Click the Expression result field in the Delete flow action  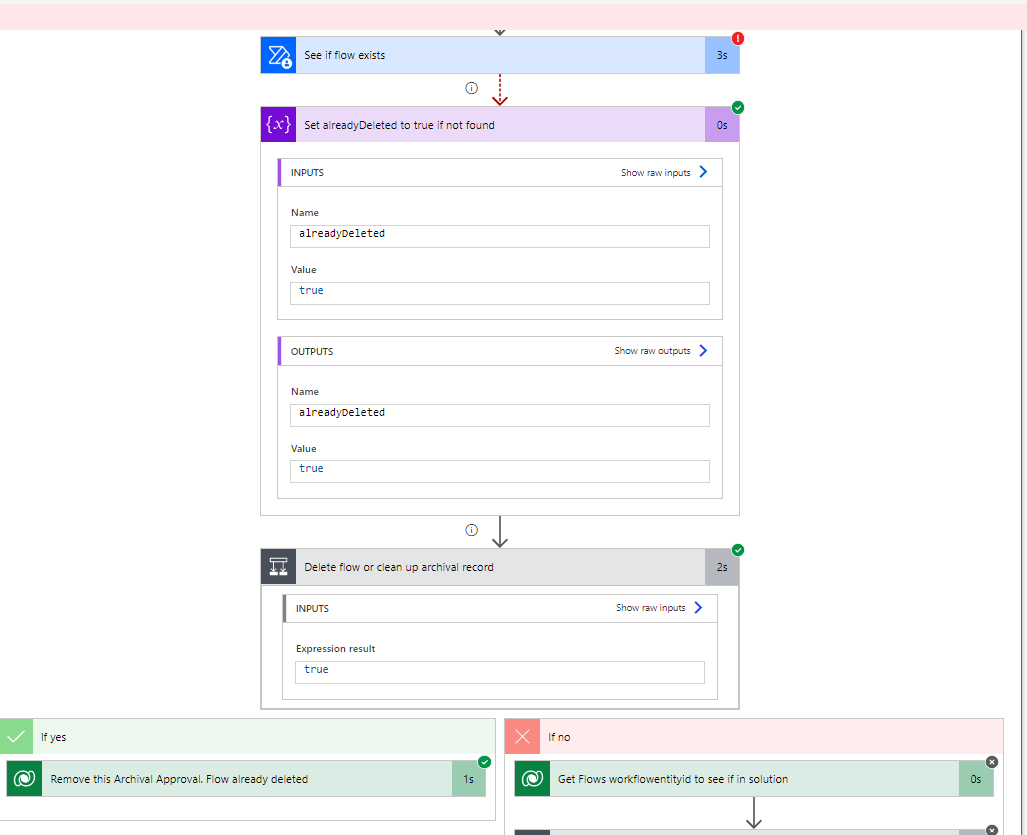tap(499, 671)
